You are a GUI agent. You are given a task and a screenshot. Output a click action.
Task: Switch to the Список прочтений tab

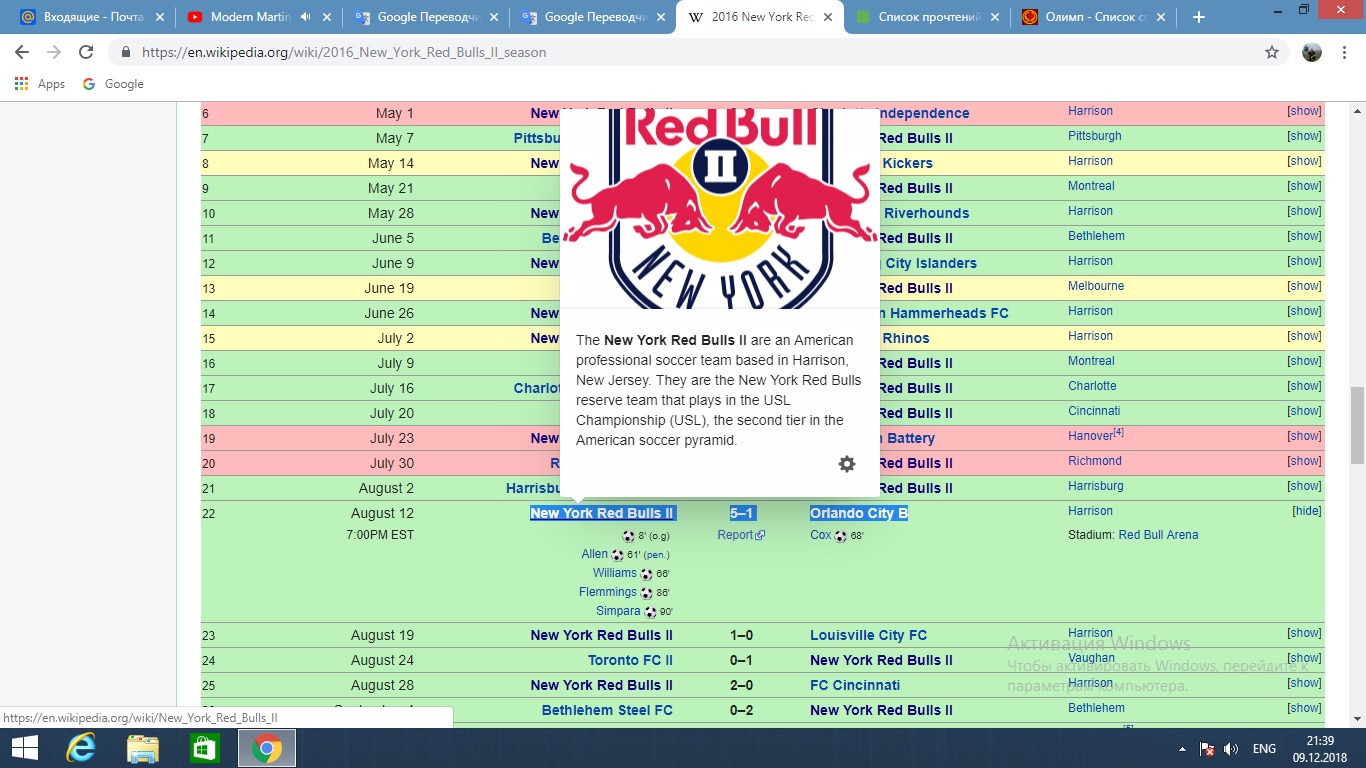click(x=925, y=17)
